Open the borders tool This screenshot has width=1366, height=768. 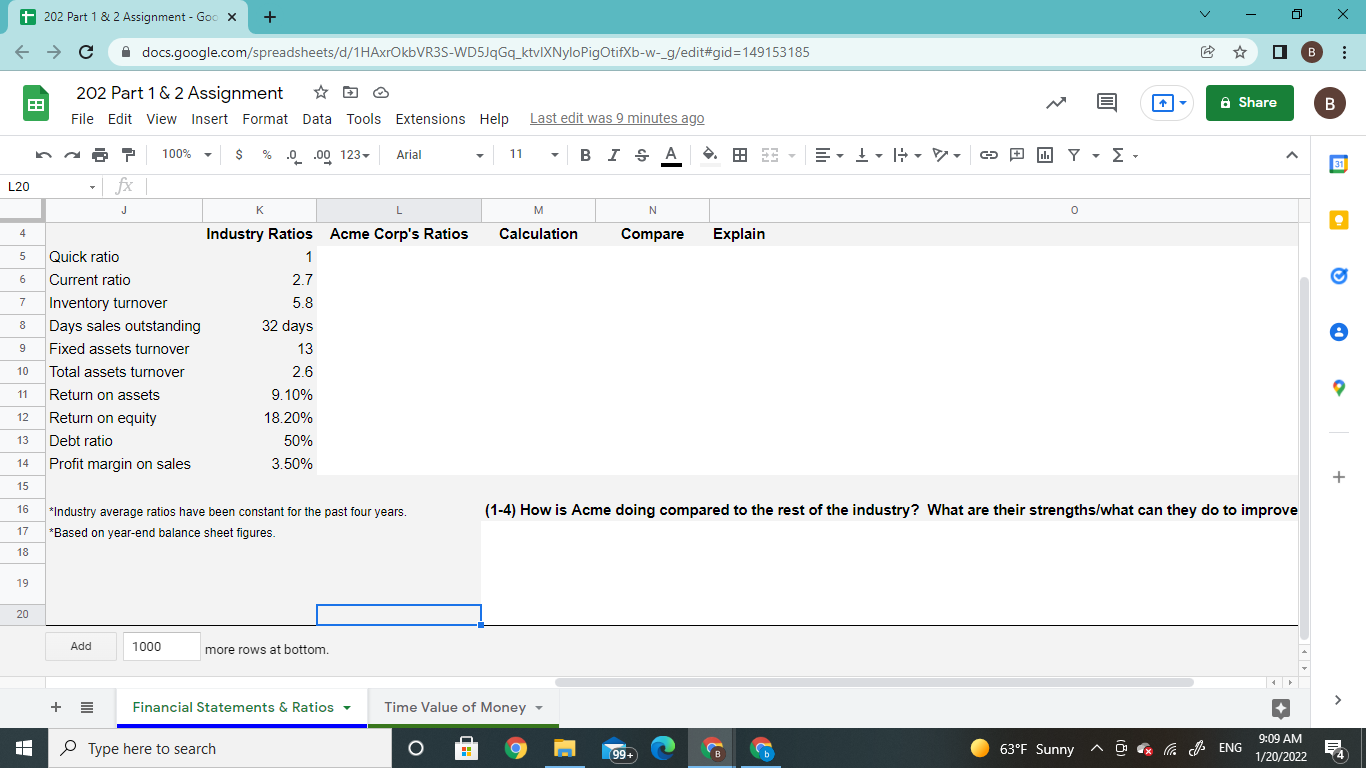(x=740, y=155)
